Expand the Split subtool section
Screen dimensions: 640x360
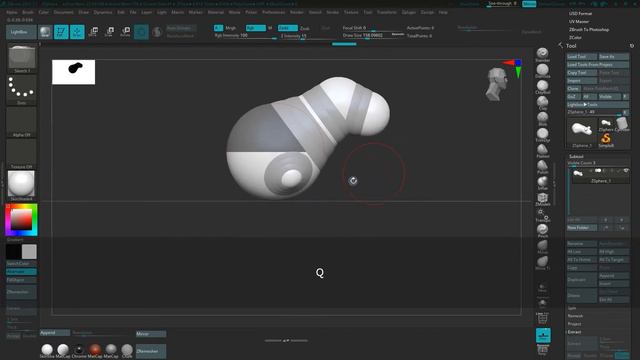point(572,308)
